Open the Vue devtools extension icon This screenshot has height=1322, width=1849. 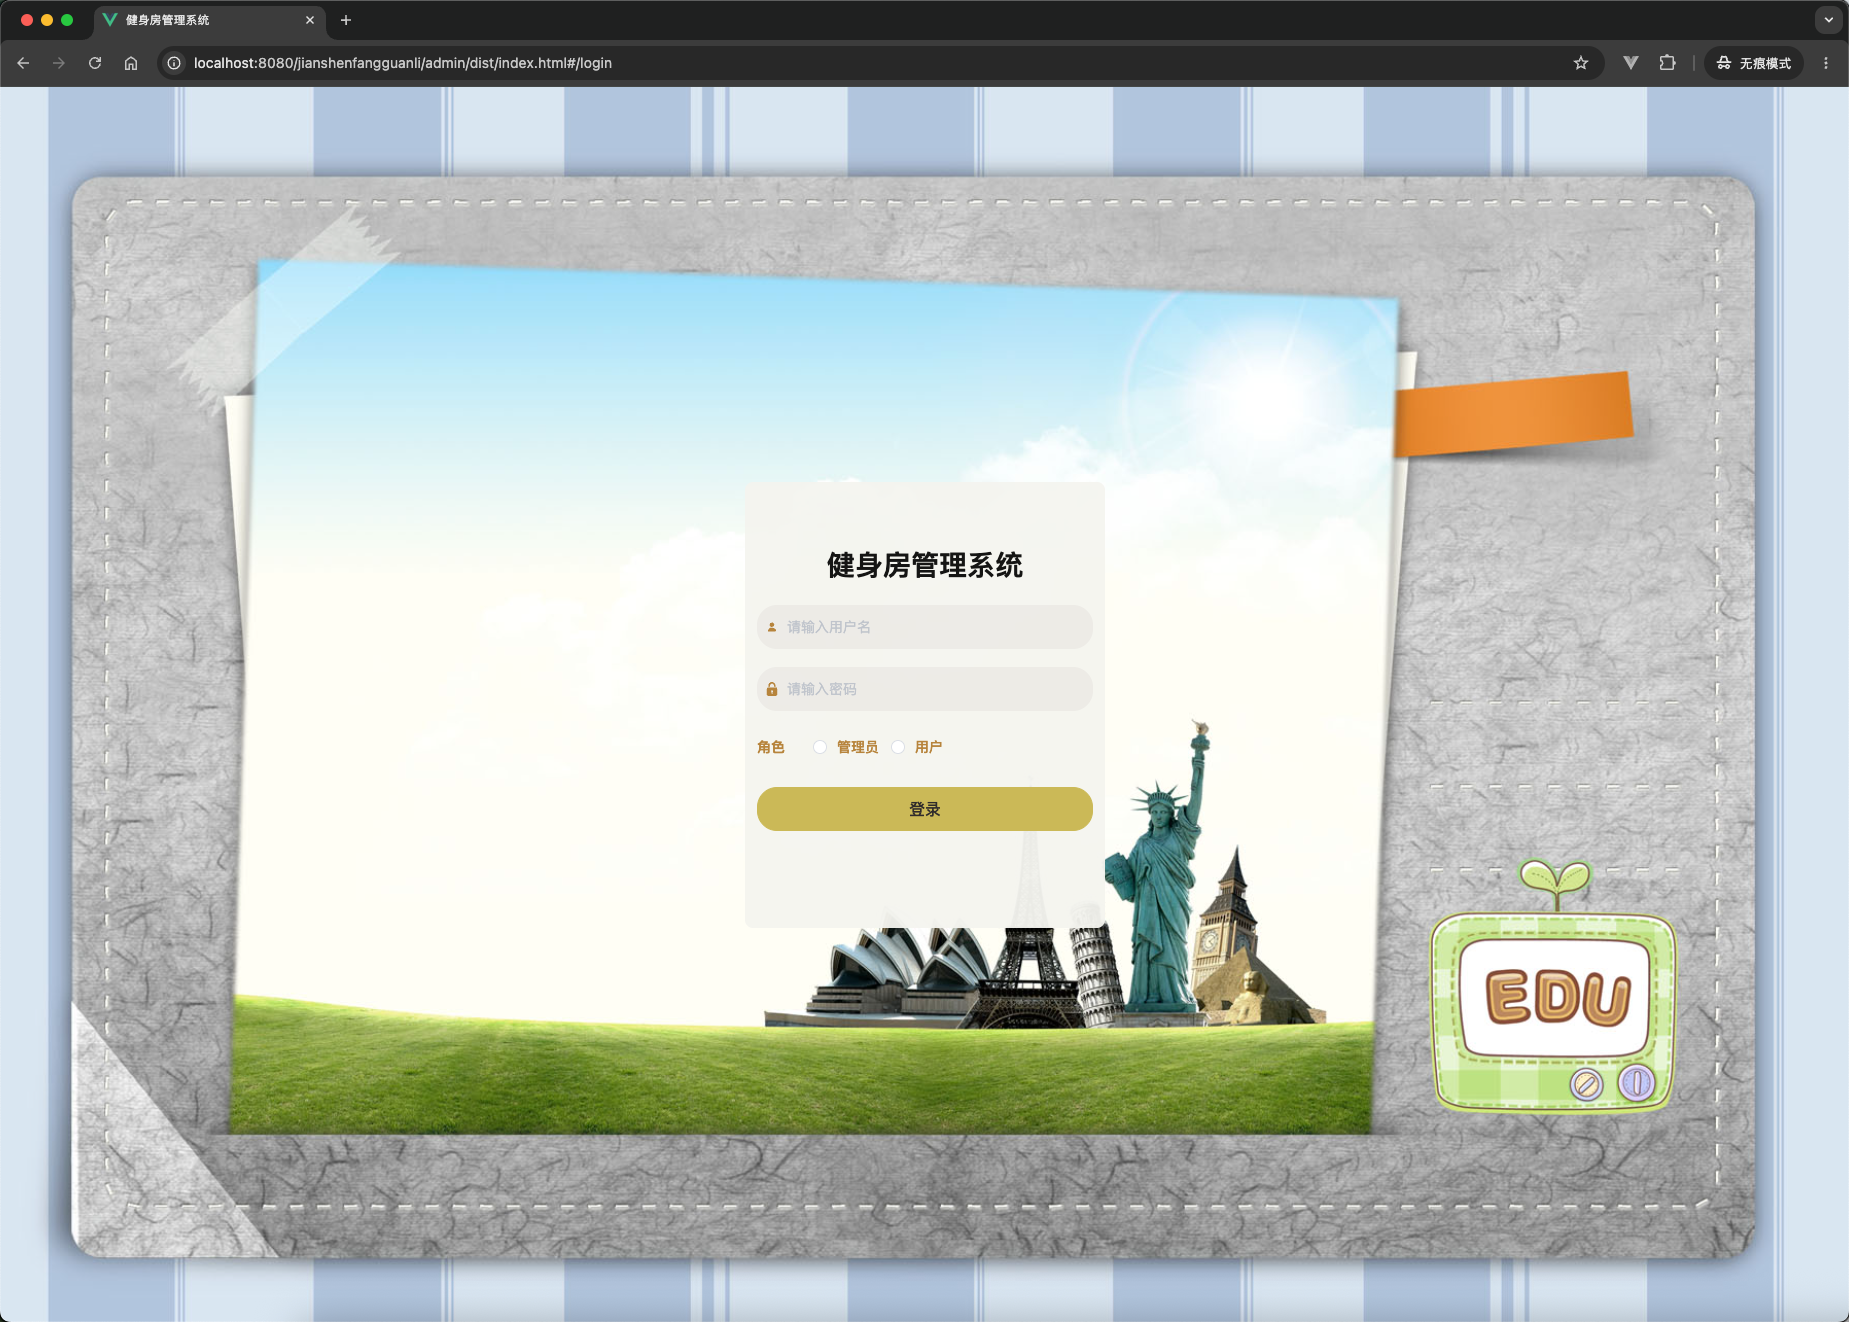(1631, 63)
